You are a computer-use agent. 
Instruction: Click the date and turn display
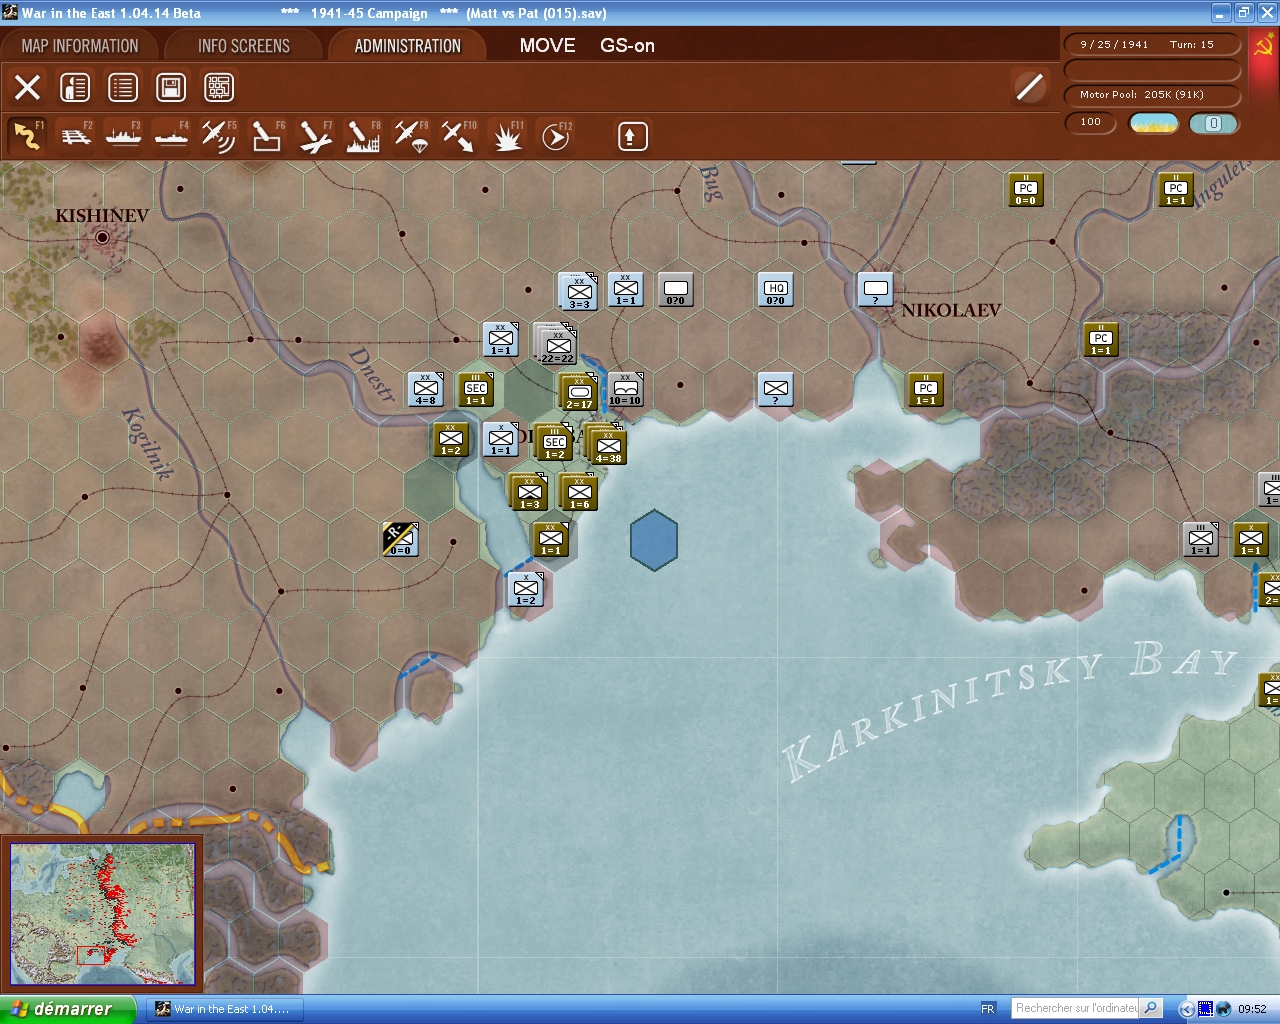coord(1152,45)
